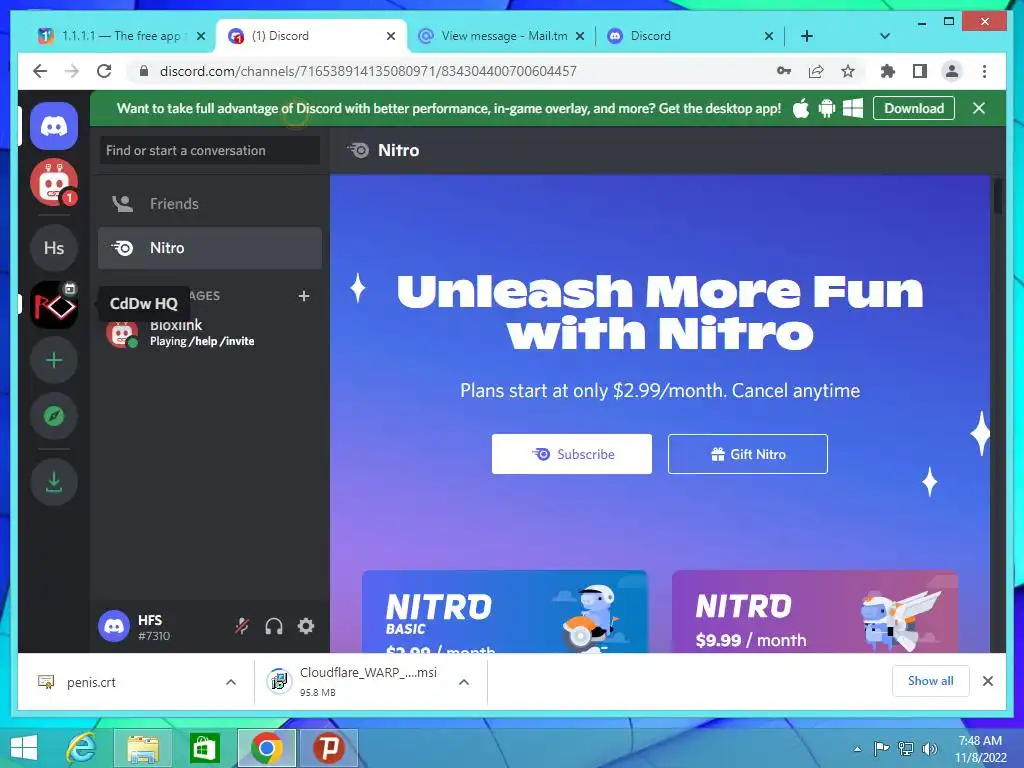Open the Windows Start button
This screenshot has width=1024, height=768.
point(24,748)
